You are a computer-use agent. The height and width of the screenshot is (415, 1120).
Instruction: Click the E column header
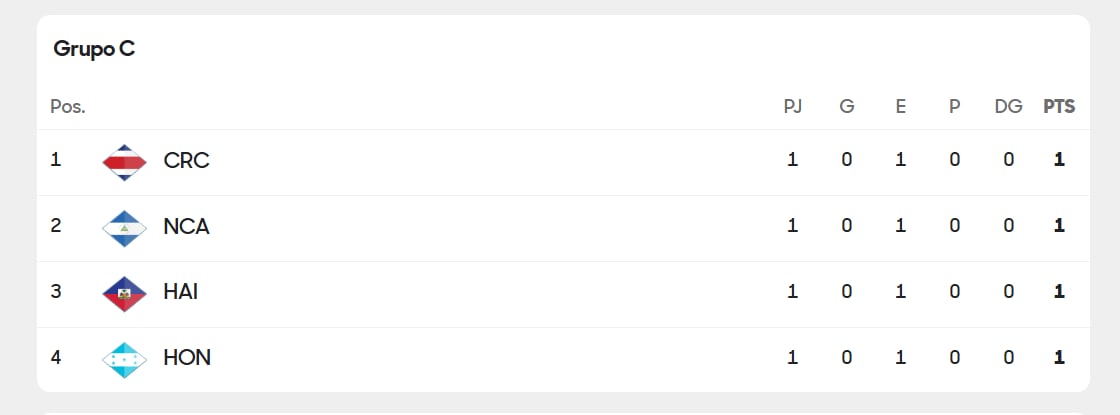click(x=901, y=106)
